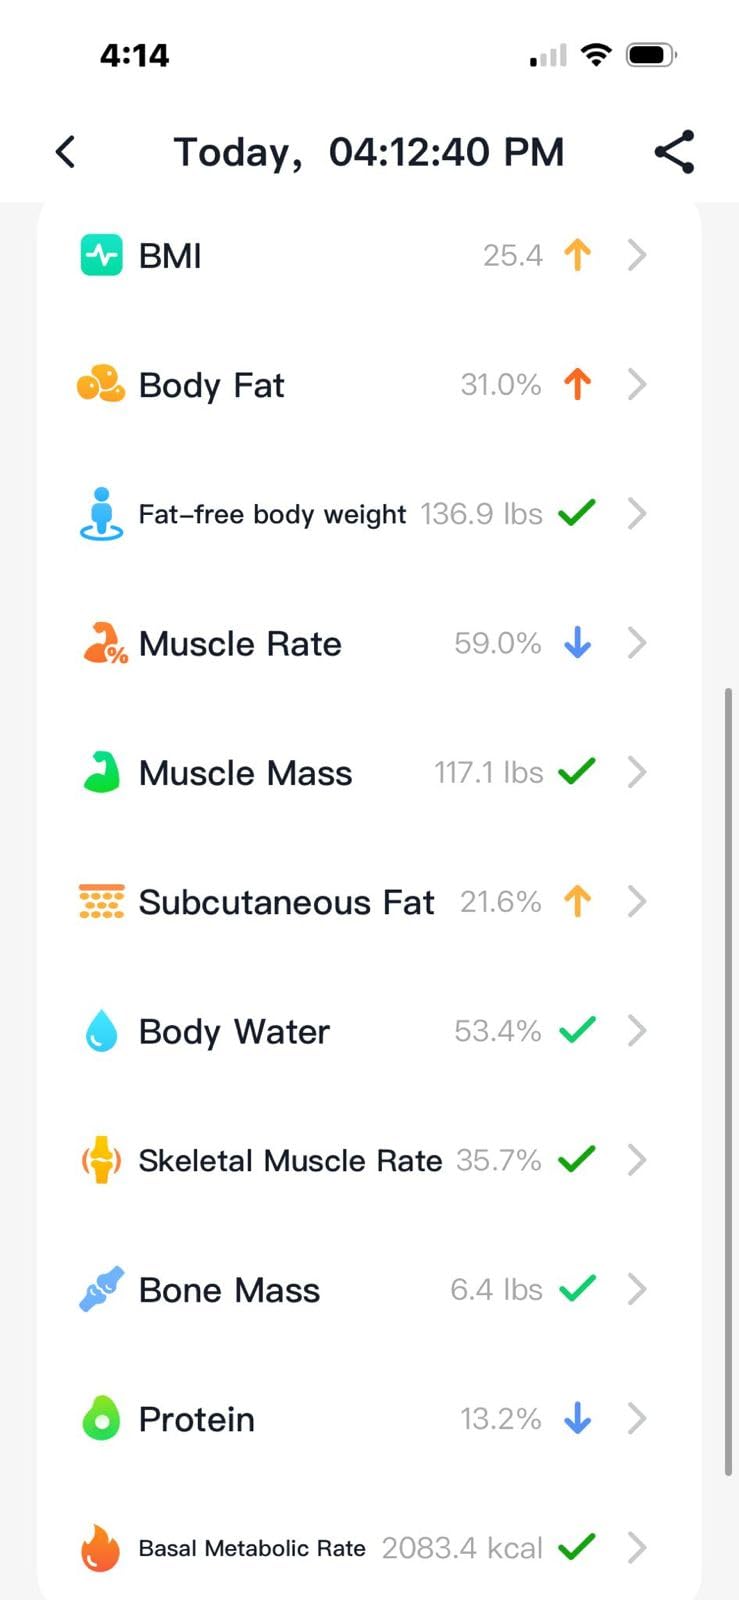Image resolution: width=739 pixels, height=1600 pixels.
Task: Expand the Protein row chevron
Action: (637, 1419)
